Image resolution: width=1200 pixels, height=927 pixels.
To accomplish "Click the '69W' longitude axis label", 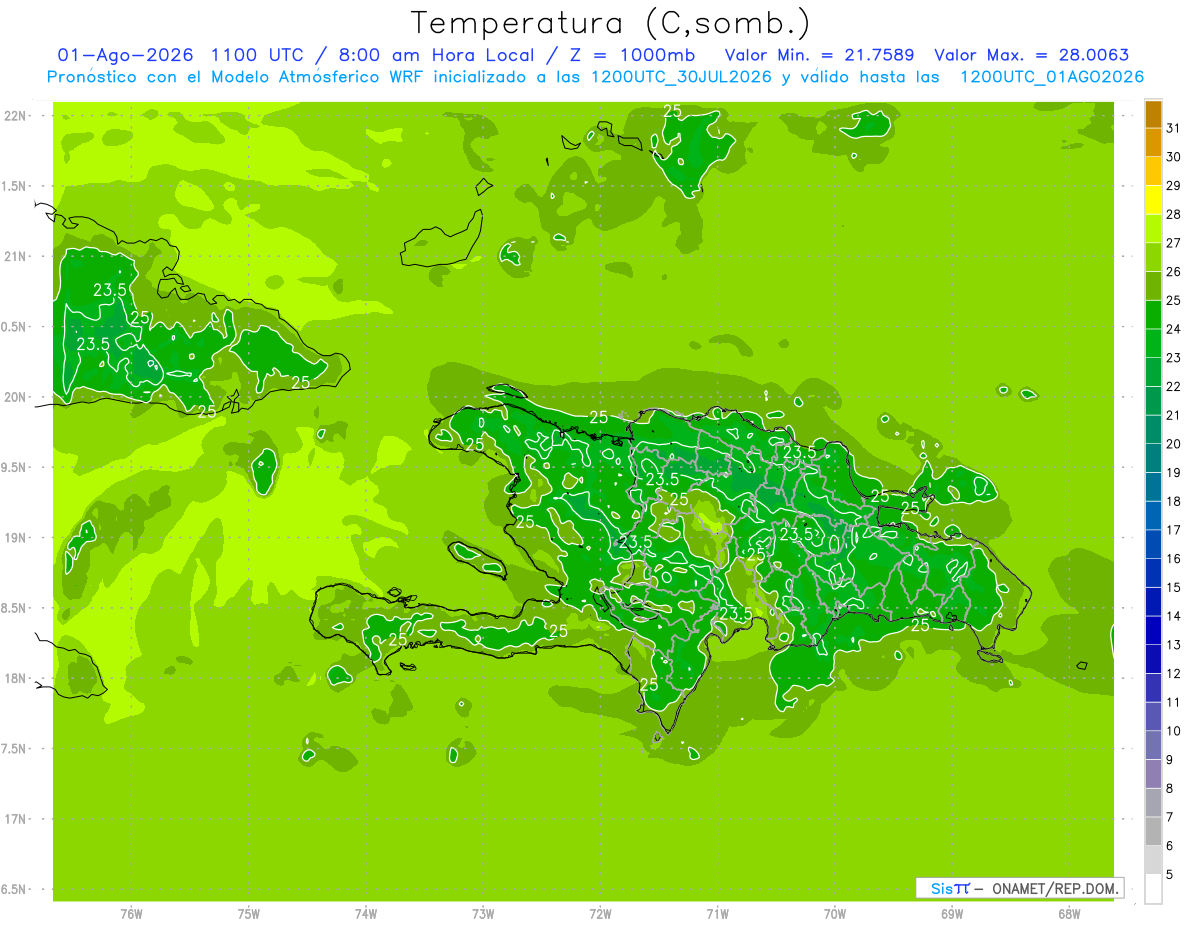I will click(952, 914).
